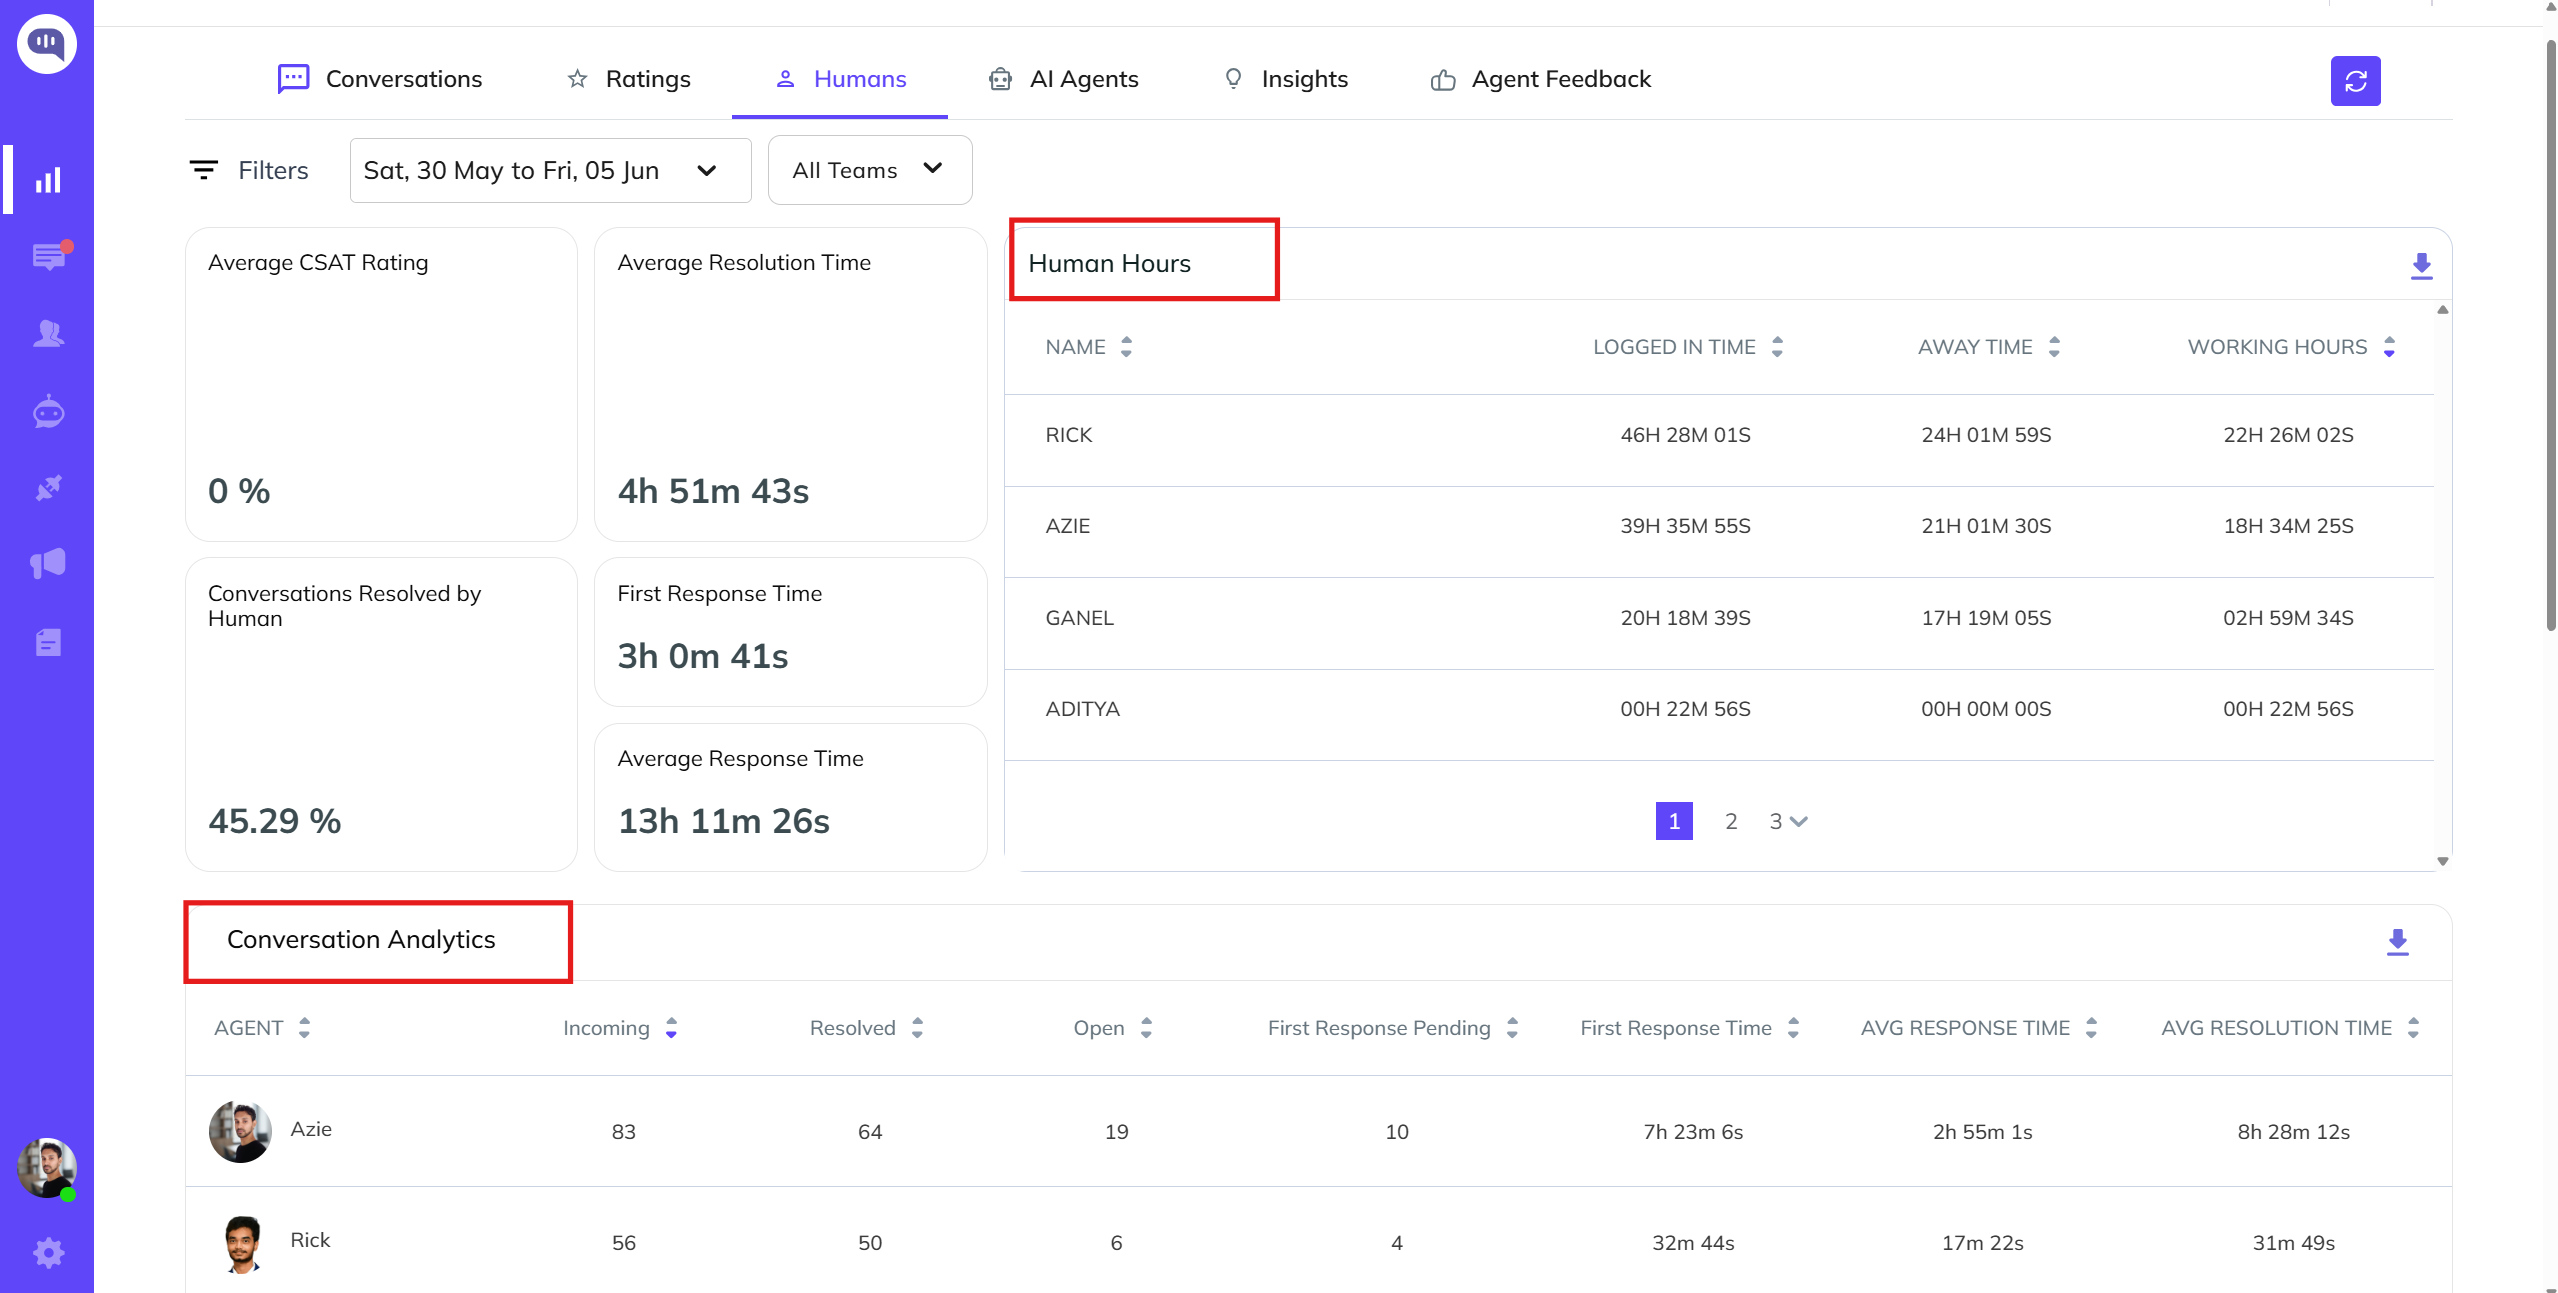Screen dimensions: 2558x1293
Task: Click the RICK row name in Human Hours
Action: coord(1068,435)
